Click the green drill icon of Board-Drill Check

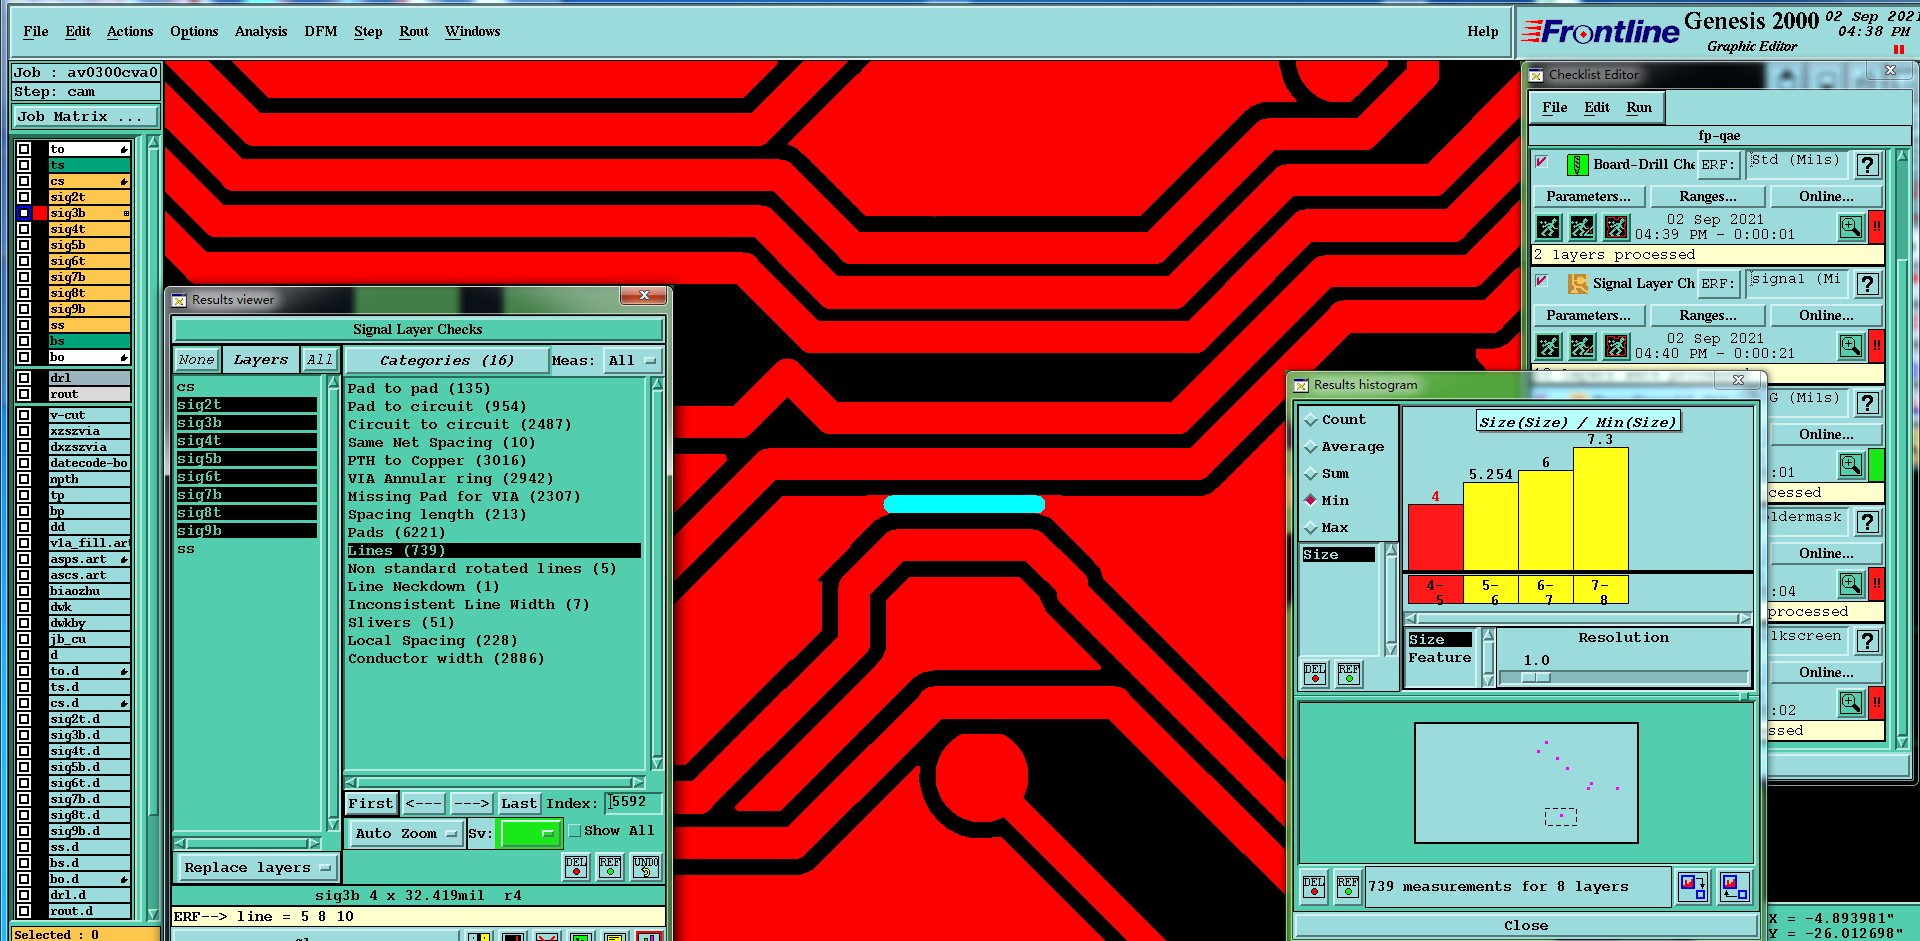click(1577, 165)
